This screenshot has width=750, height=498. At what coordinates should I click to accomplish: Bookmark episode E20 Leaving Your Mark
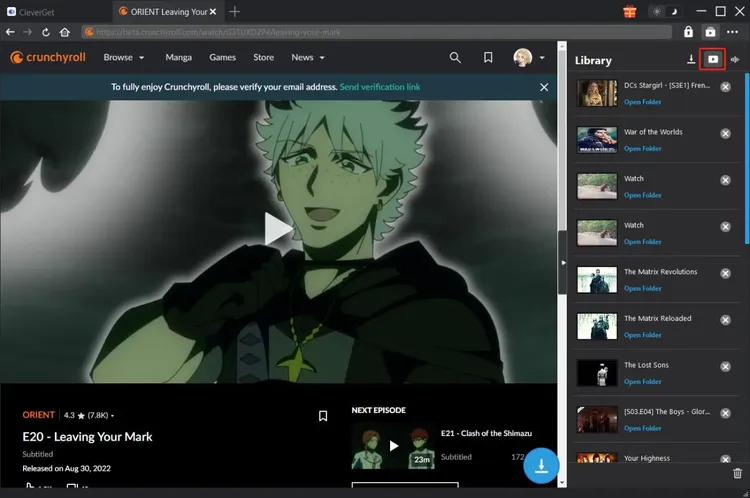322,416
